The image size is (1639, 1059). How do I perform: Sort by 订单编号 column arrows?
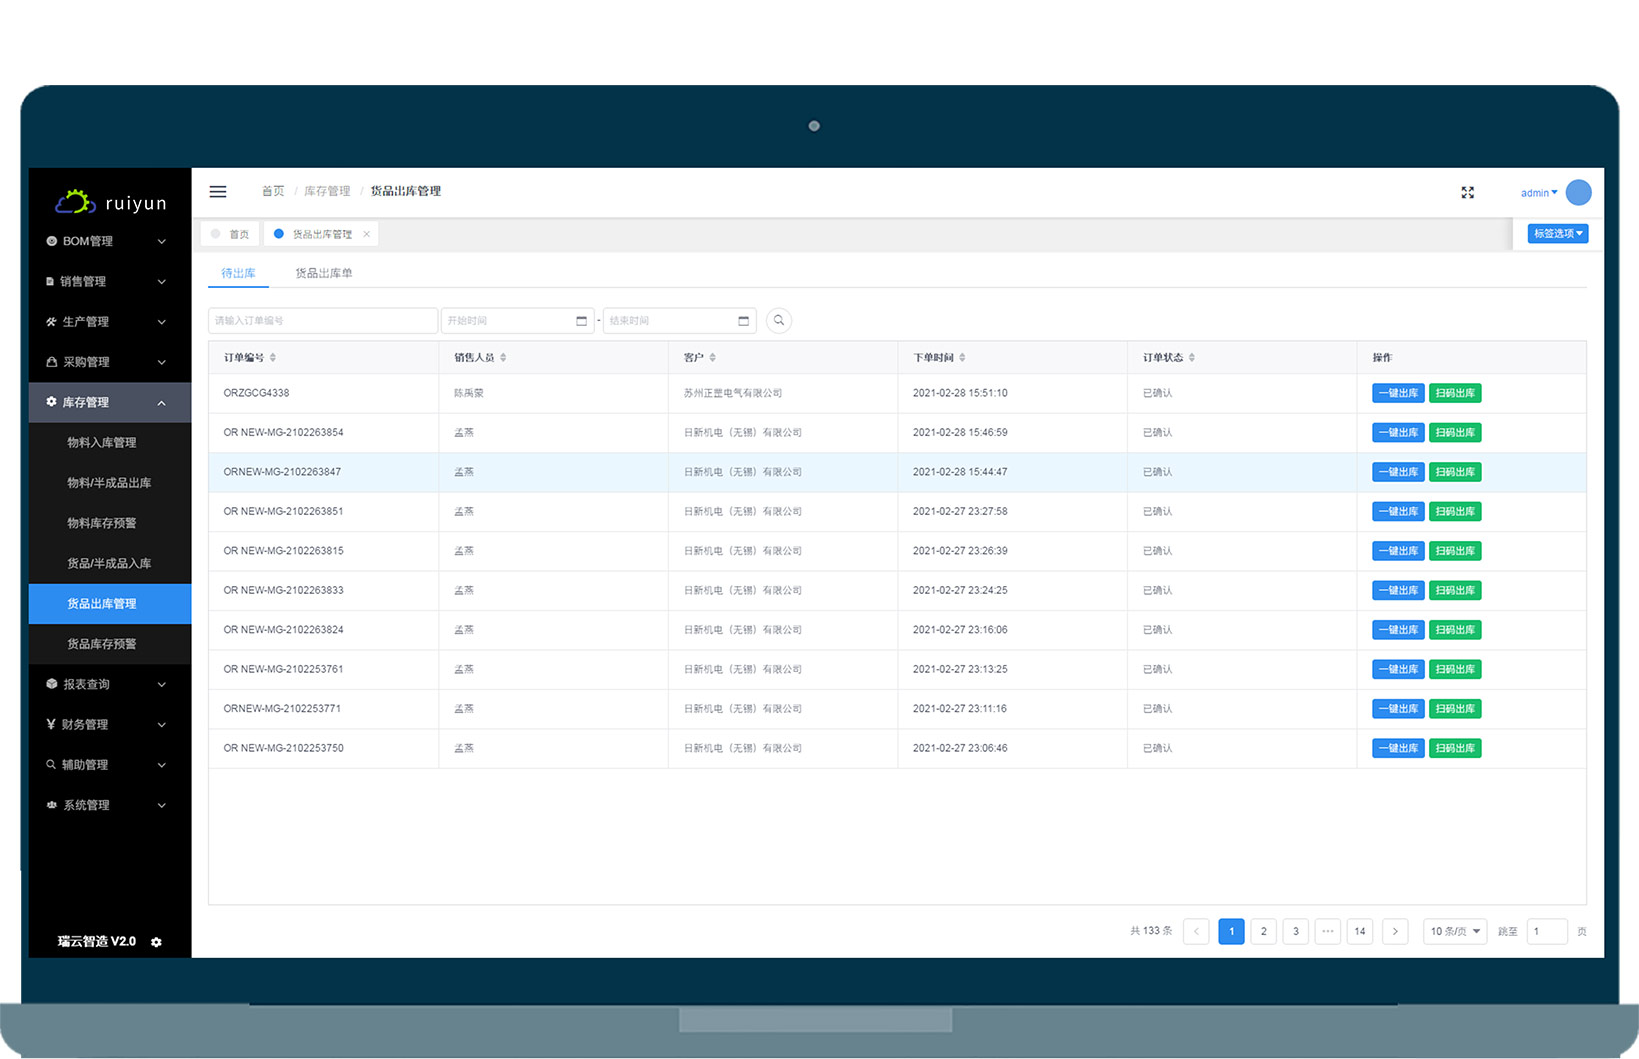273,358
